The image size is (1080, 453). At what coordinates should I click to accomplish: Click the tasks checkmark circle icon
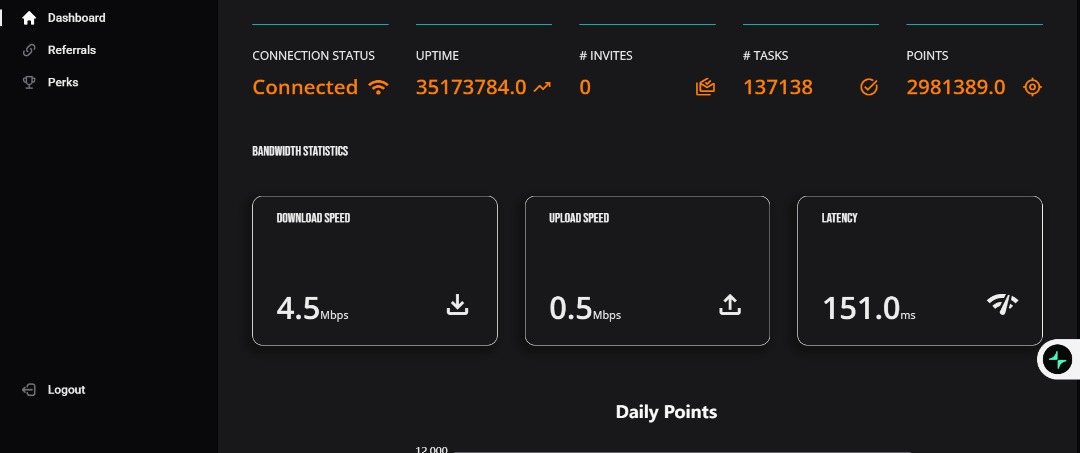(x=869, y=87)
